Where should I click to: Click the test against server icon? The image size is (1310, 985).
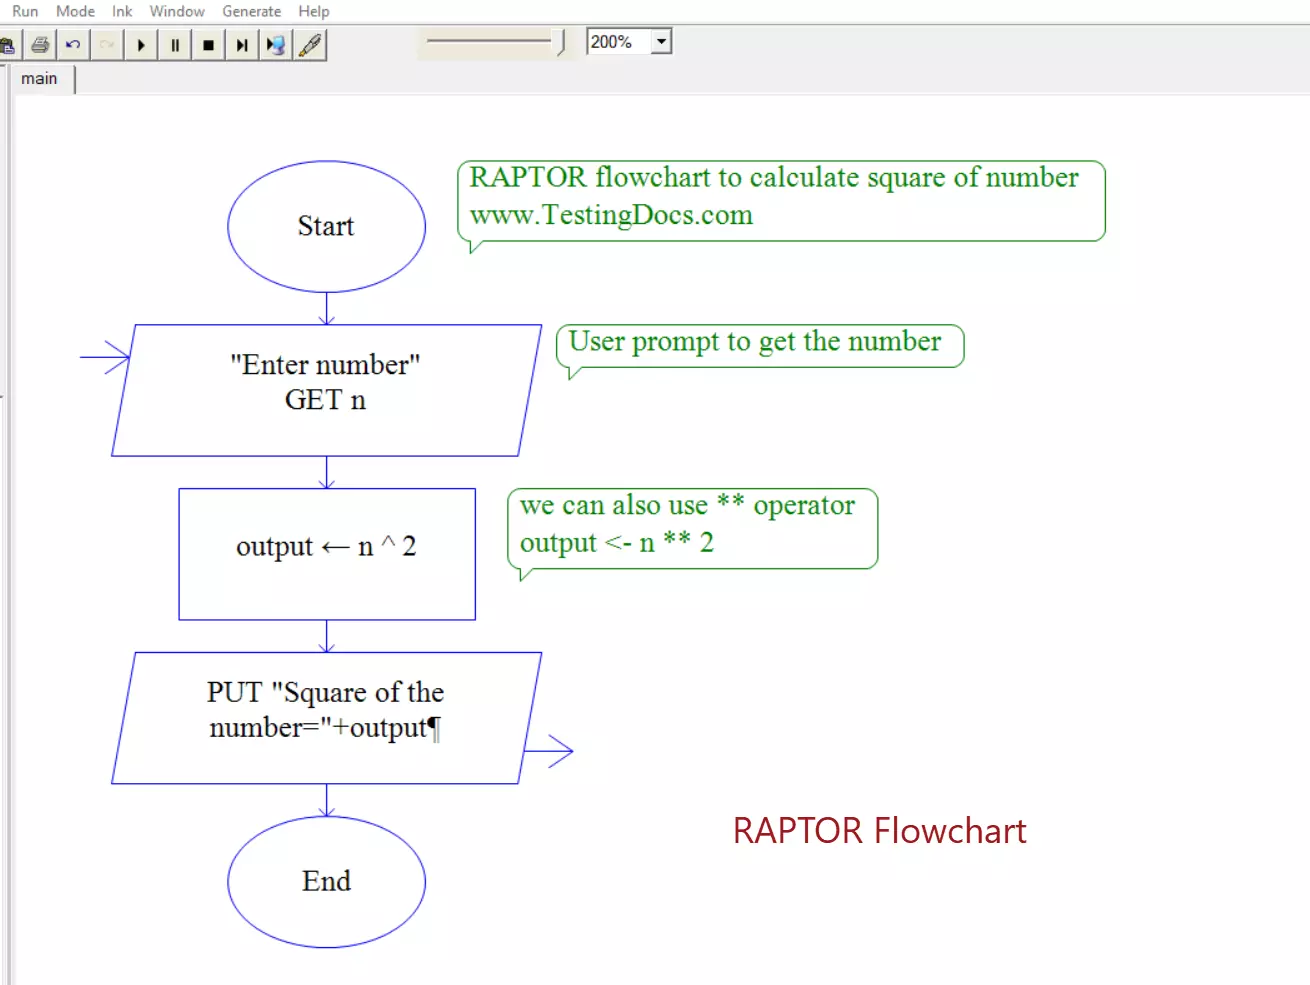(276, 45)
